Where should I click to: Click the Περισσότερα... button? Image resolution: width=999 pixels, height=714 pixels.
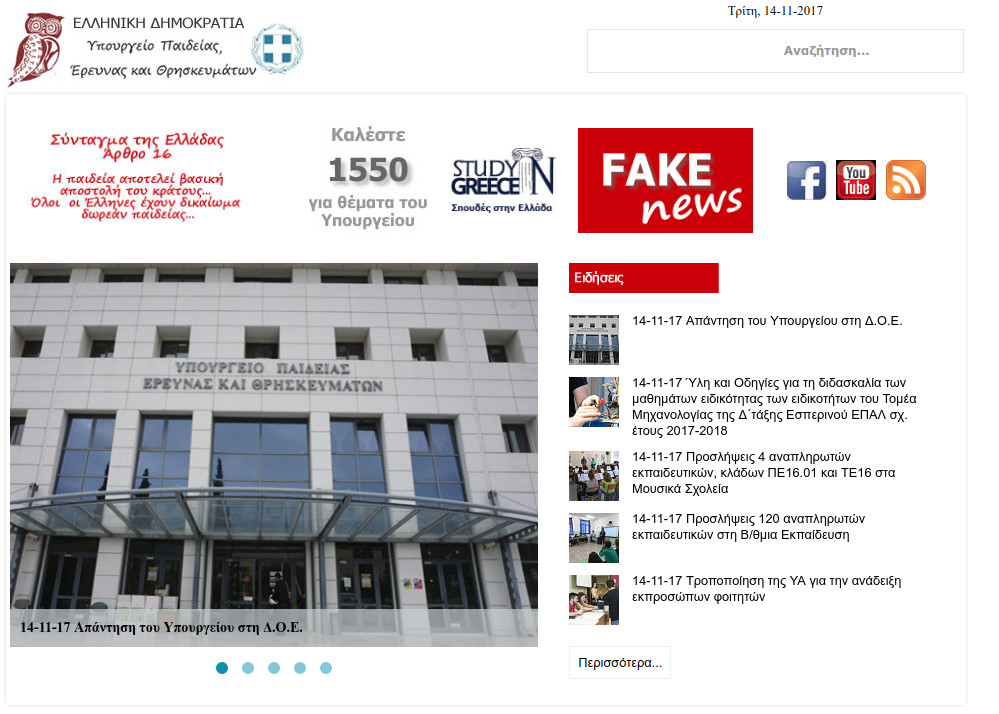[620, 662]
